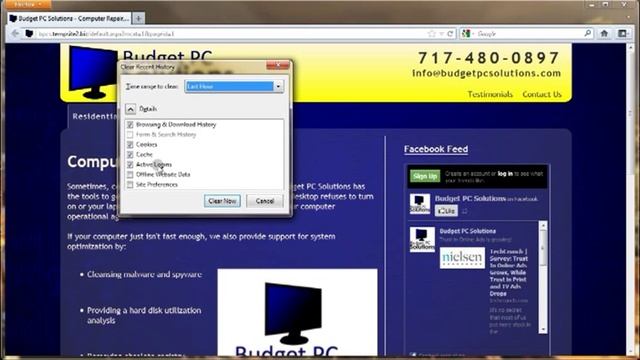Click the Budget PC monitor image in content

click(x=297, y=313)
